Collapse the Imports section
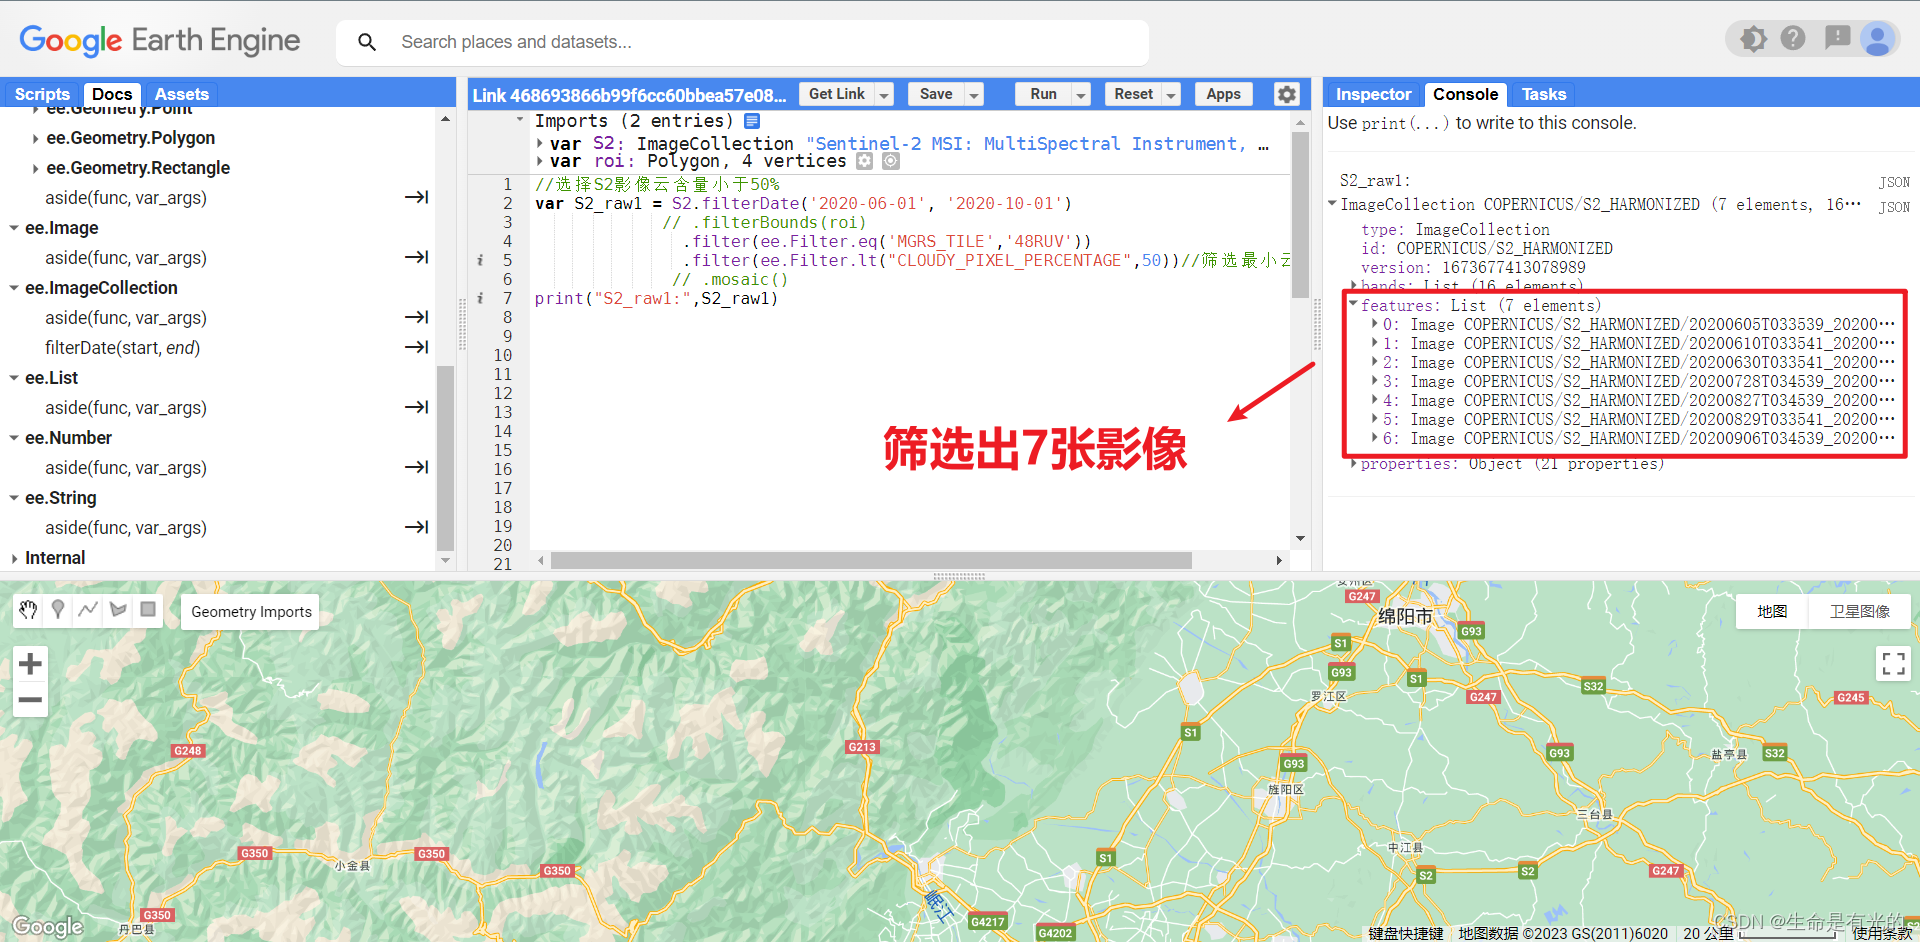The image size is (1920, 942). tap(520, 120)
